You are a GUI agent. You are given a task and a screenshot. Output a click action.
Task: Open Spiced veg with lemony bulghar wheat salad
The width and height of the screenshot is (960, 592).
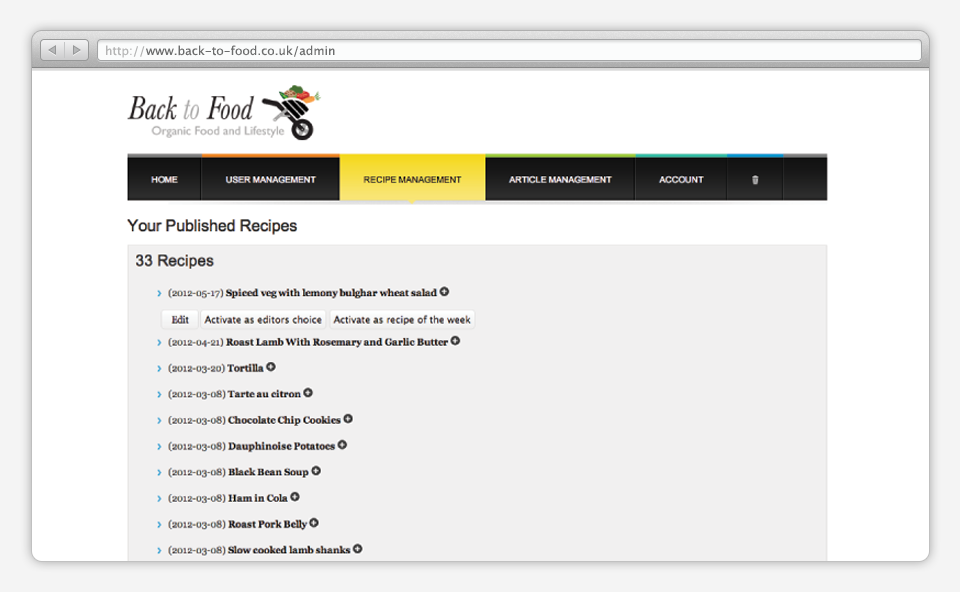tap(331, 293)
